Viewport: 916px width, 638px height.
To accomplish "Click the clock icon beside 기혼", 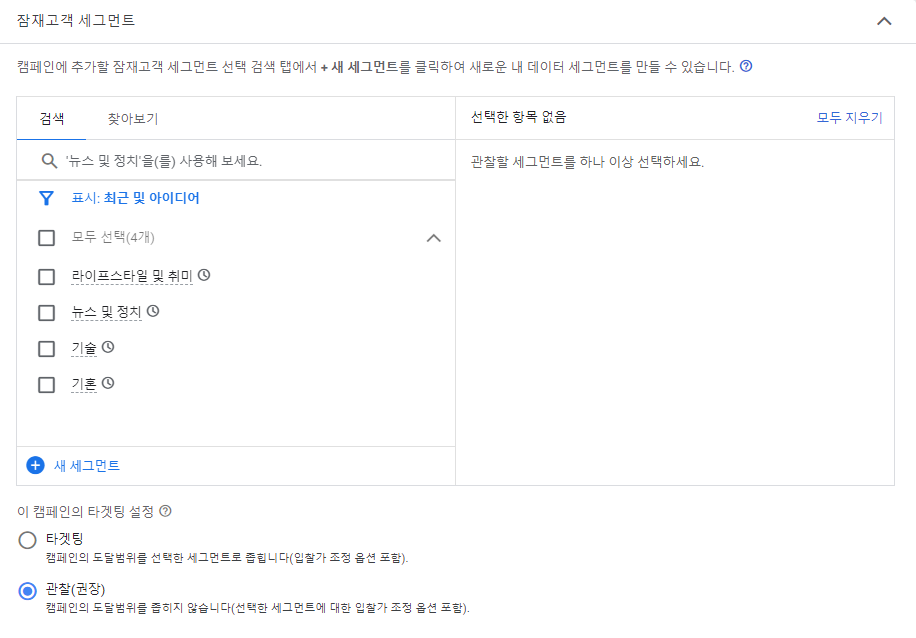I will click(x=107, y=383).
